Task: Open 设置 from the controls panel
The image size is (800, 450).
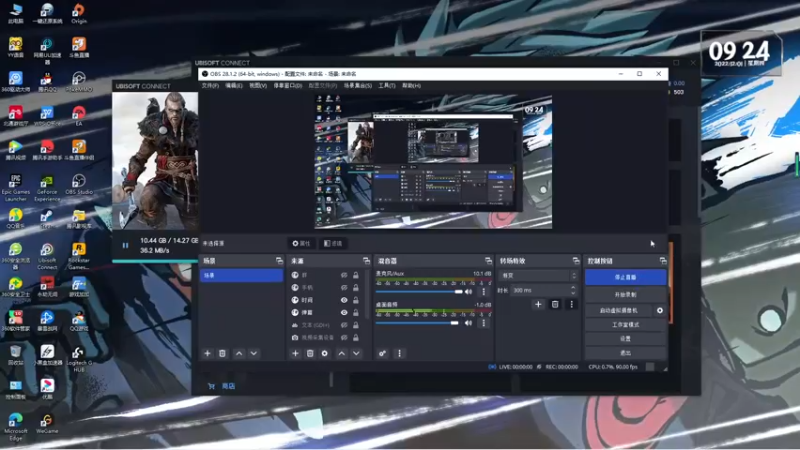Action: pos(626,338)
